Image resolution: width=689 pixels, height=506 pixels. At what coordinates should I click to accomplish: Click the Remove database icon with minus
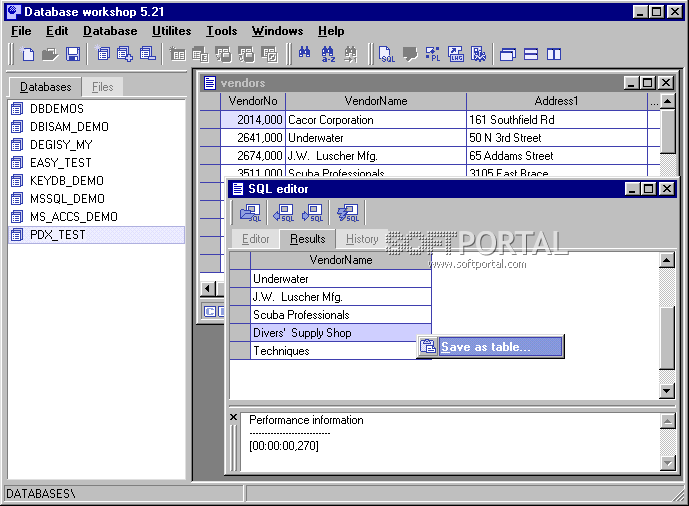click(x=148, y=54)
